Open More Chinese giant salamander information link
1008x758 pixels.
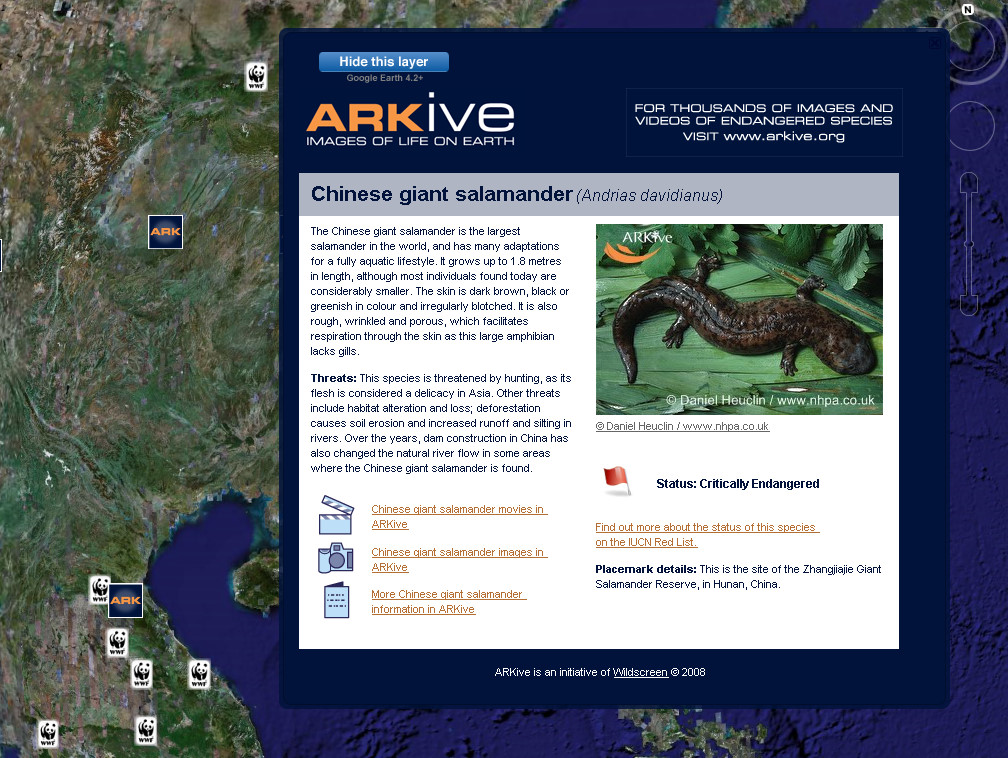pyautogui.click(x=449, y=602)
